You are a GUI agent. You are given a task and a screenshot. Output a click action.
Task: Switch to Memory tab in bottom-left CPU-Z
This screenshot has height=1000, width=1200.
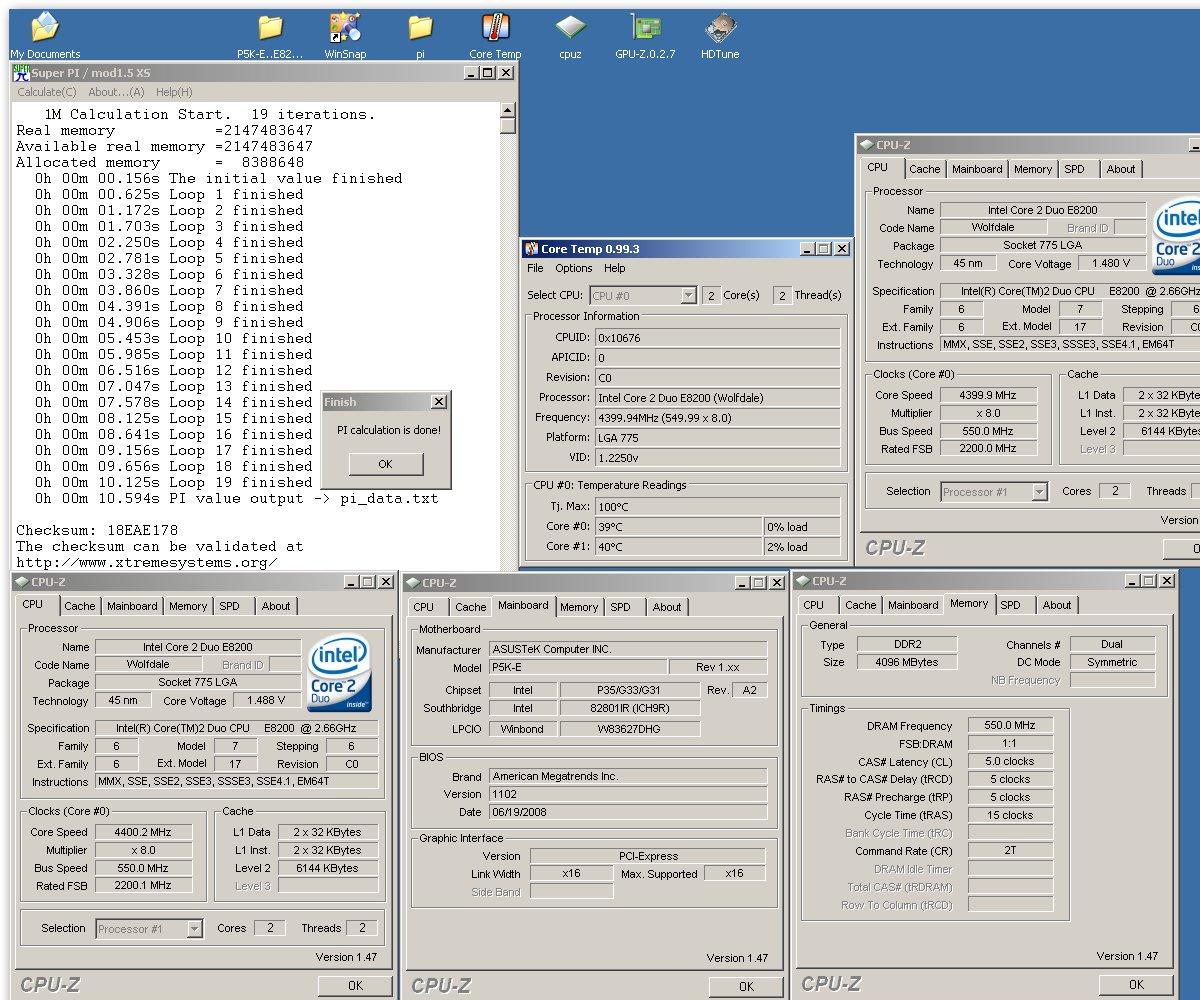(x=188, y=606)
